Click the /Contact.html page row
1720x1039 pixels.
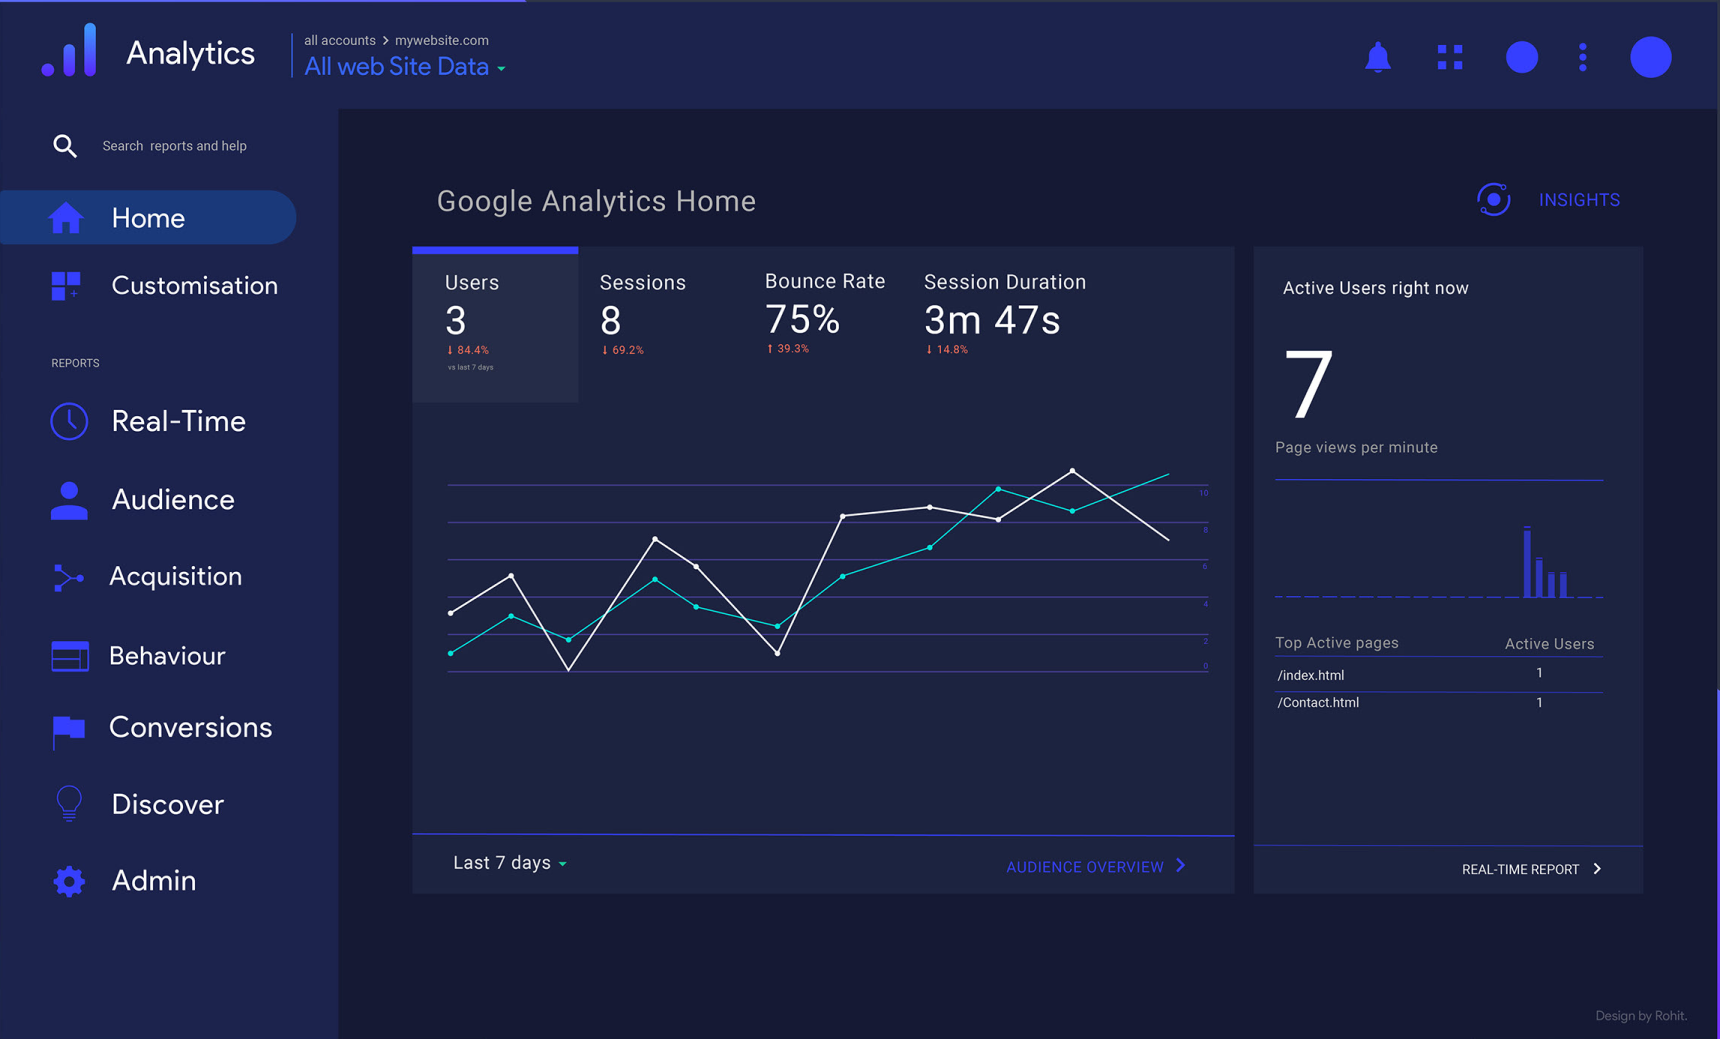(x=1439, y=703)
